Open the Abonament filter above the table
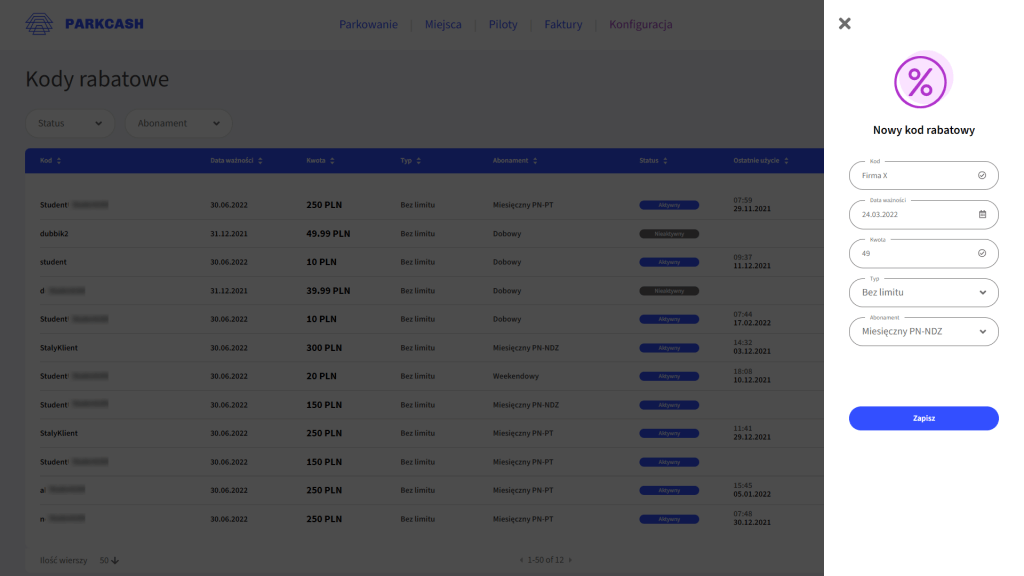The image size is (1024, 576). [x=178, y=123]
